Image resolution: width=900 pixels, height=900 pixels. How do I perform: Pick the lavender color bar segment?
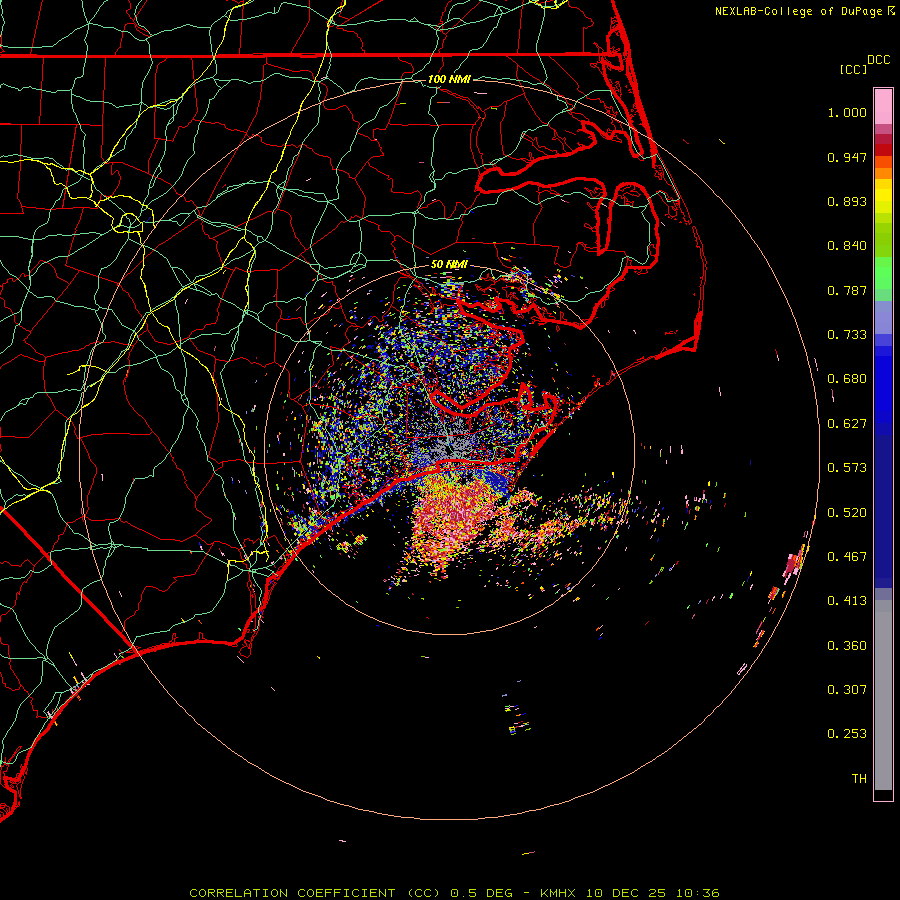click(883, 318)
